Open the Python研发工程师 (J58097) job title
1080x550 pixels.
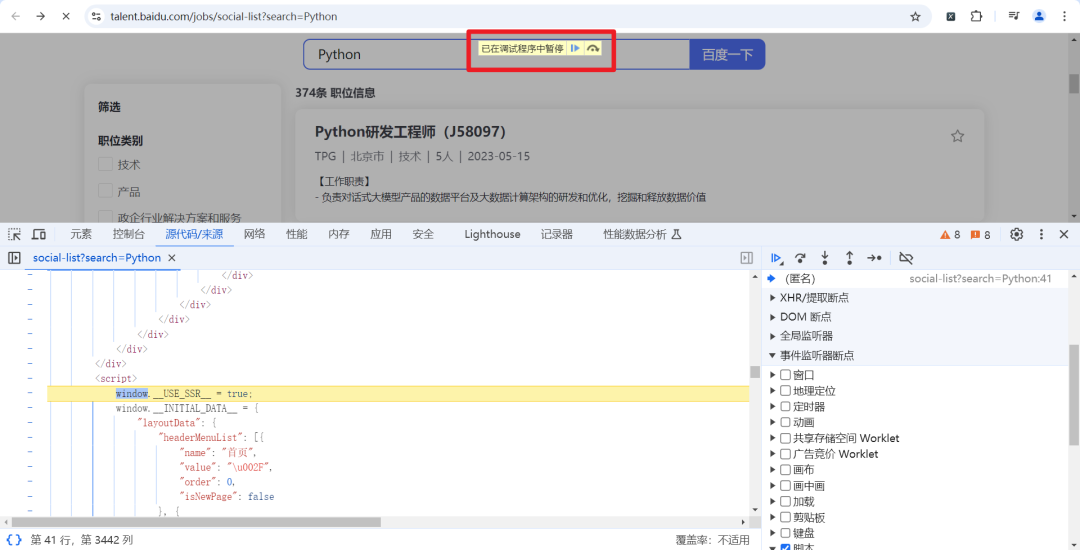pyautogui.click(x=411, y=132)
